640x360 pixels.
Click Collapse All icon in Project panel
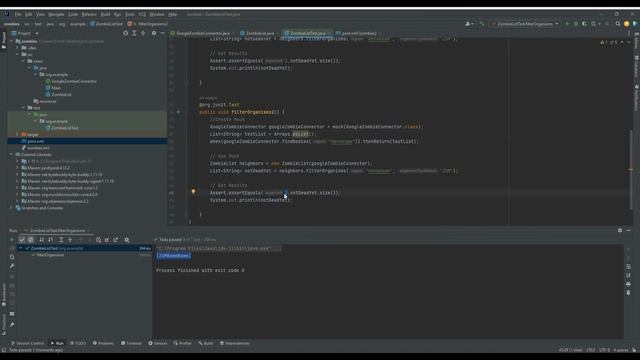point(143,33)
